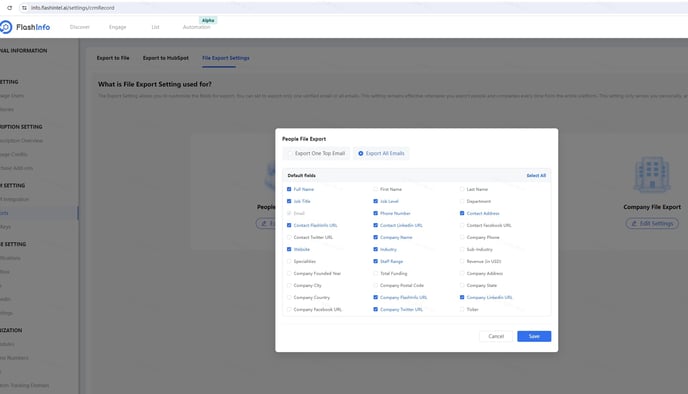
Task: Switch to the Export to HubSpot tab
Action: [165, 58]
